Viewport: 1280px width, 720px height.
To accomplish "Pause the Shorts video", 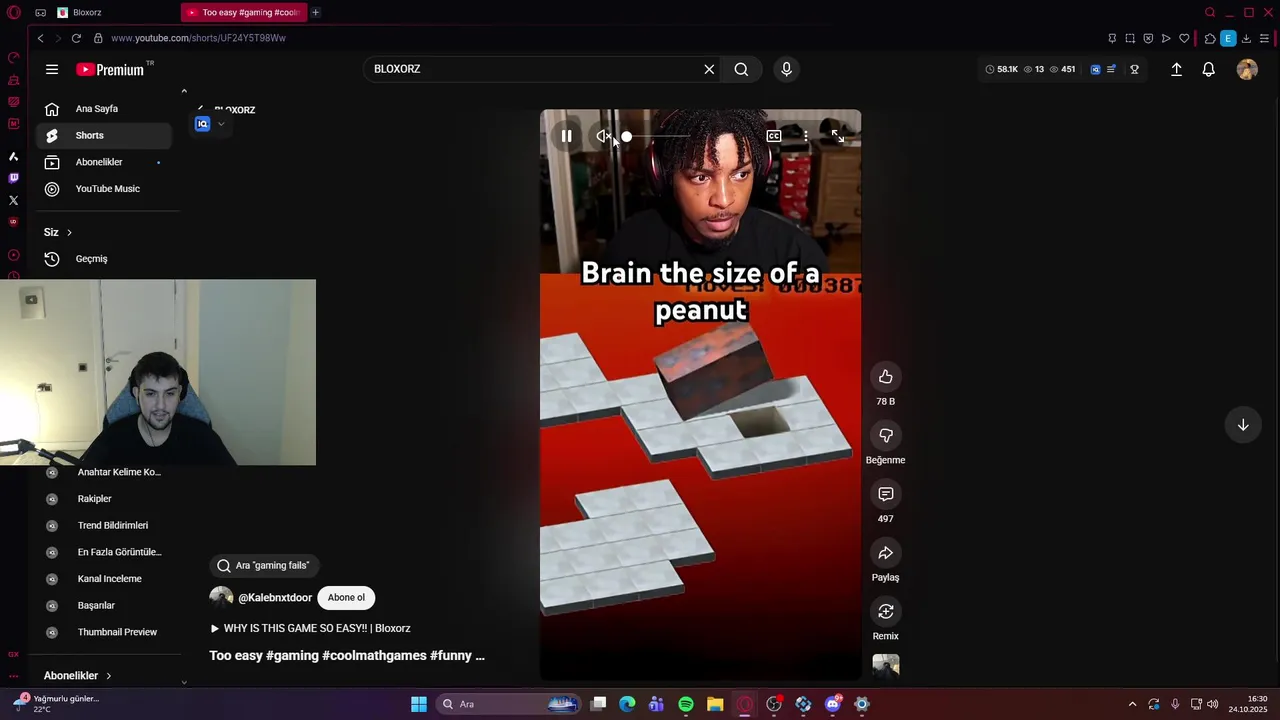I will [566, 136].
